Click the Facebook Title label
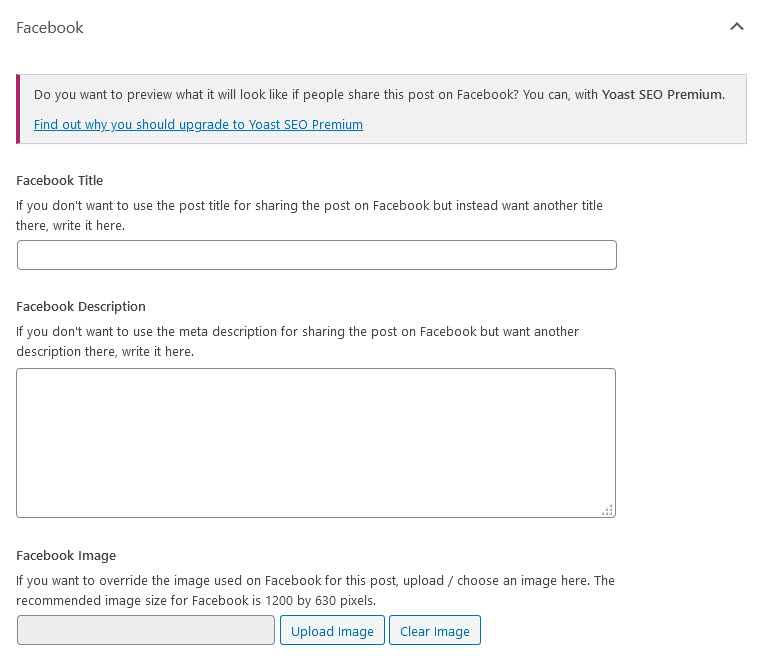 60,181
